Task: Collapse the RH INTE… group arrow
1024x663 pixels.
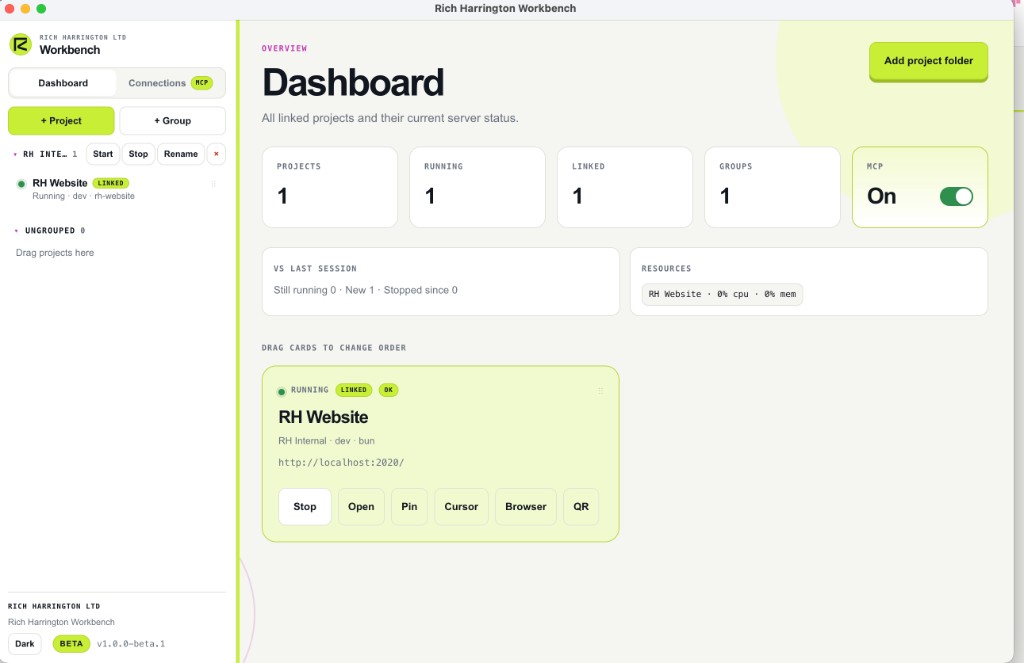Action: pyautogui.click(x=15, y=155)
